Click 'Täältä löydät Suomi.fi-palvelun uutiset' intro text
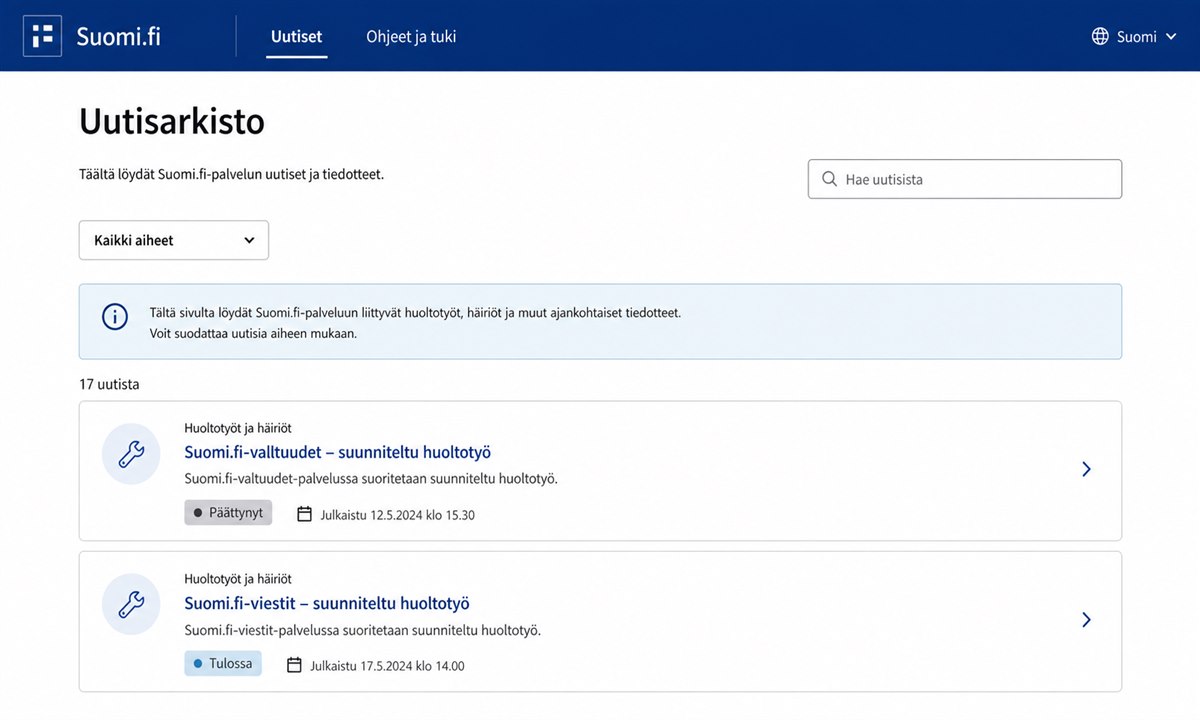 232,174
